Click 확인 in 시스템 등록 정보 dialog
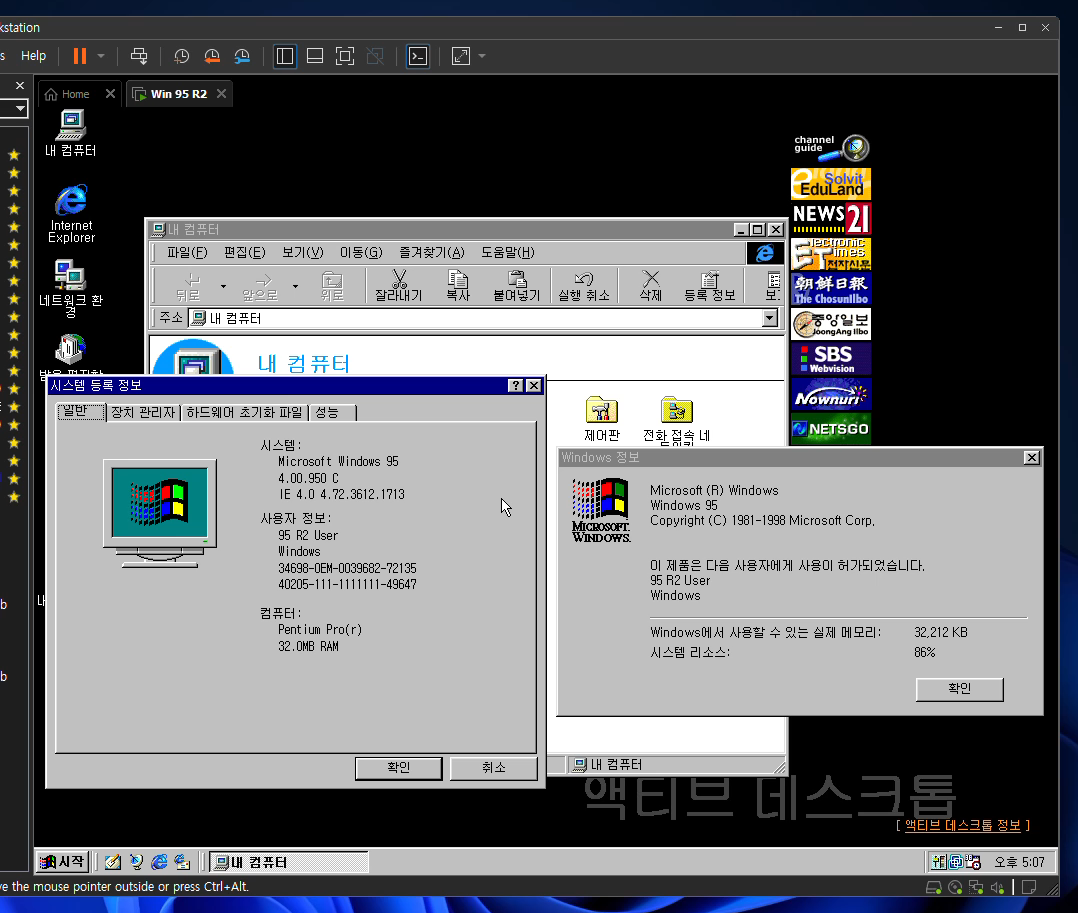Screen dimensions: 1078x913 (399, 768)
